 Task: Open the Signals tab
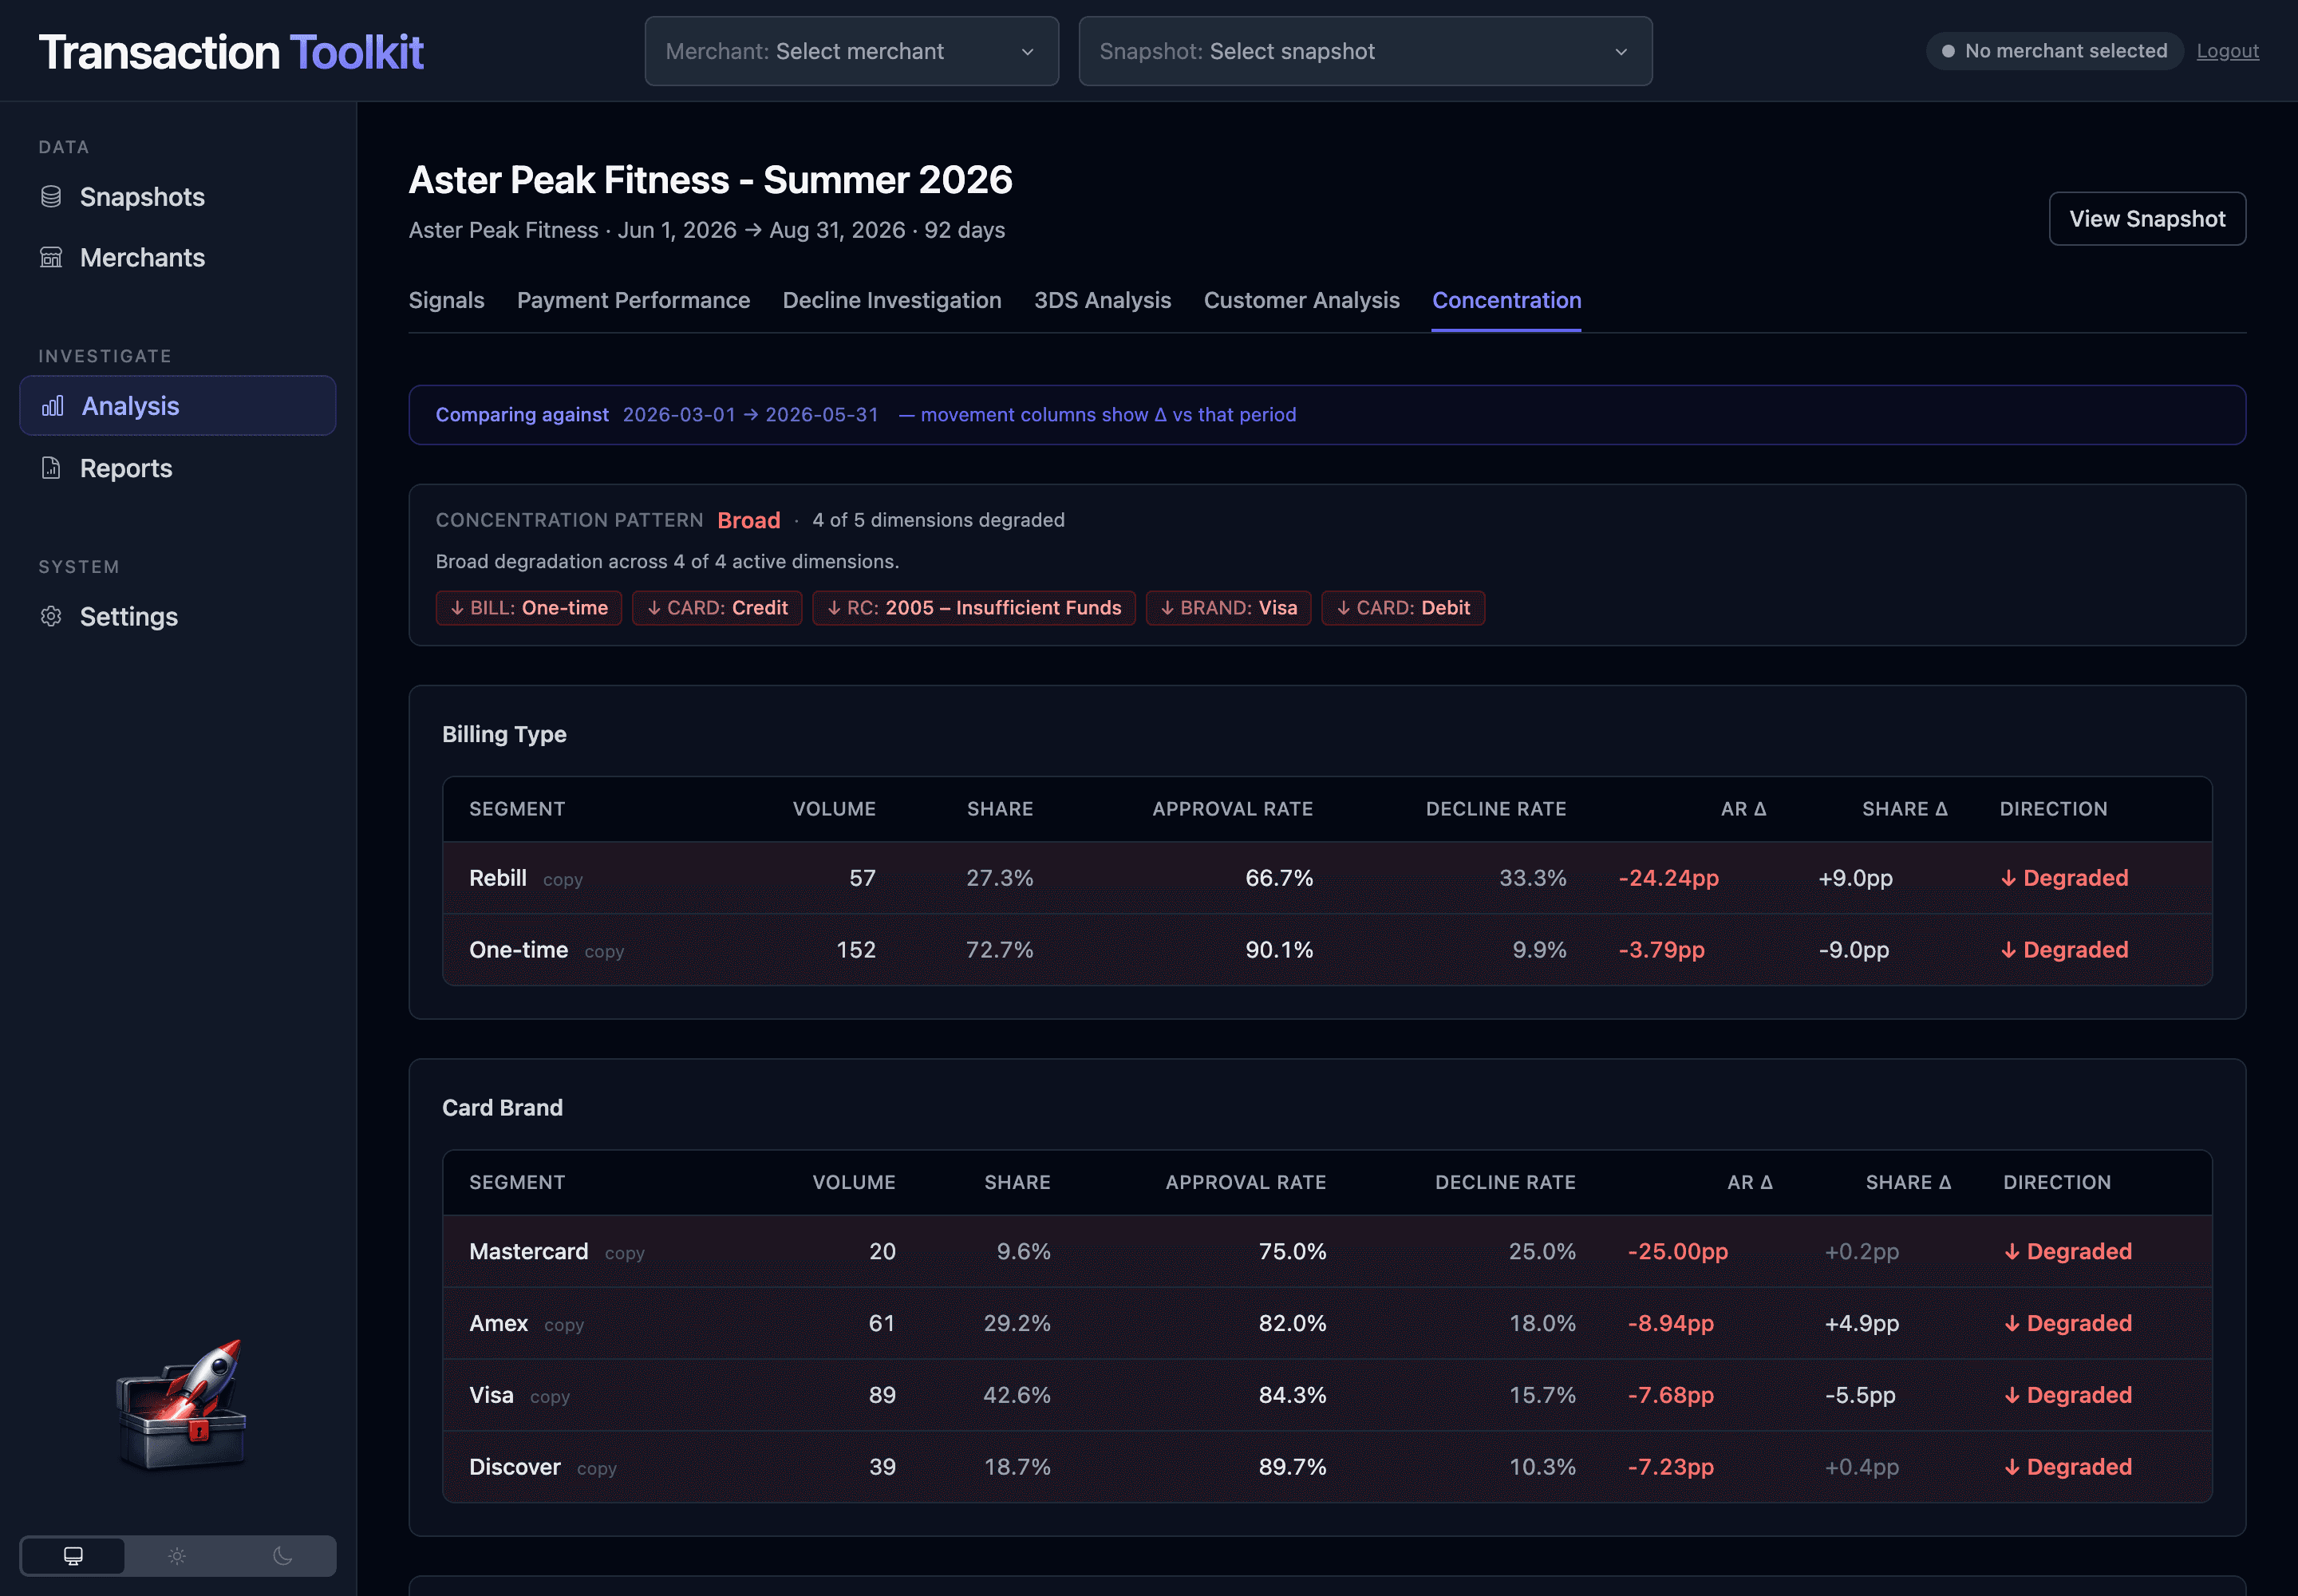[x=446, y=300]
